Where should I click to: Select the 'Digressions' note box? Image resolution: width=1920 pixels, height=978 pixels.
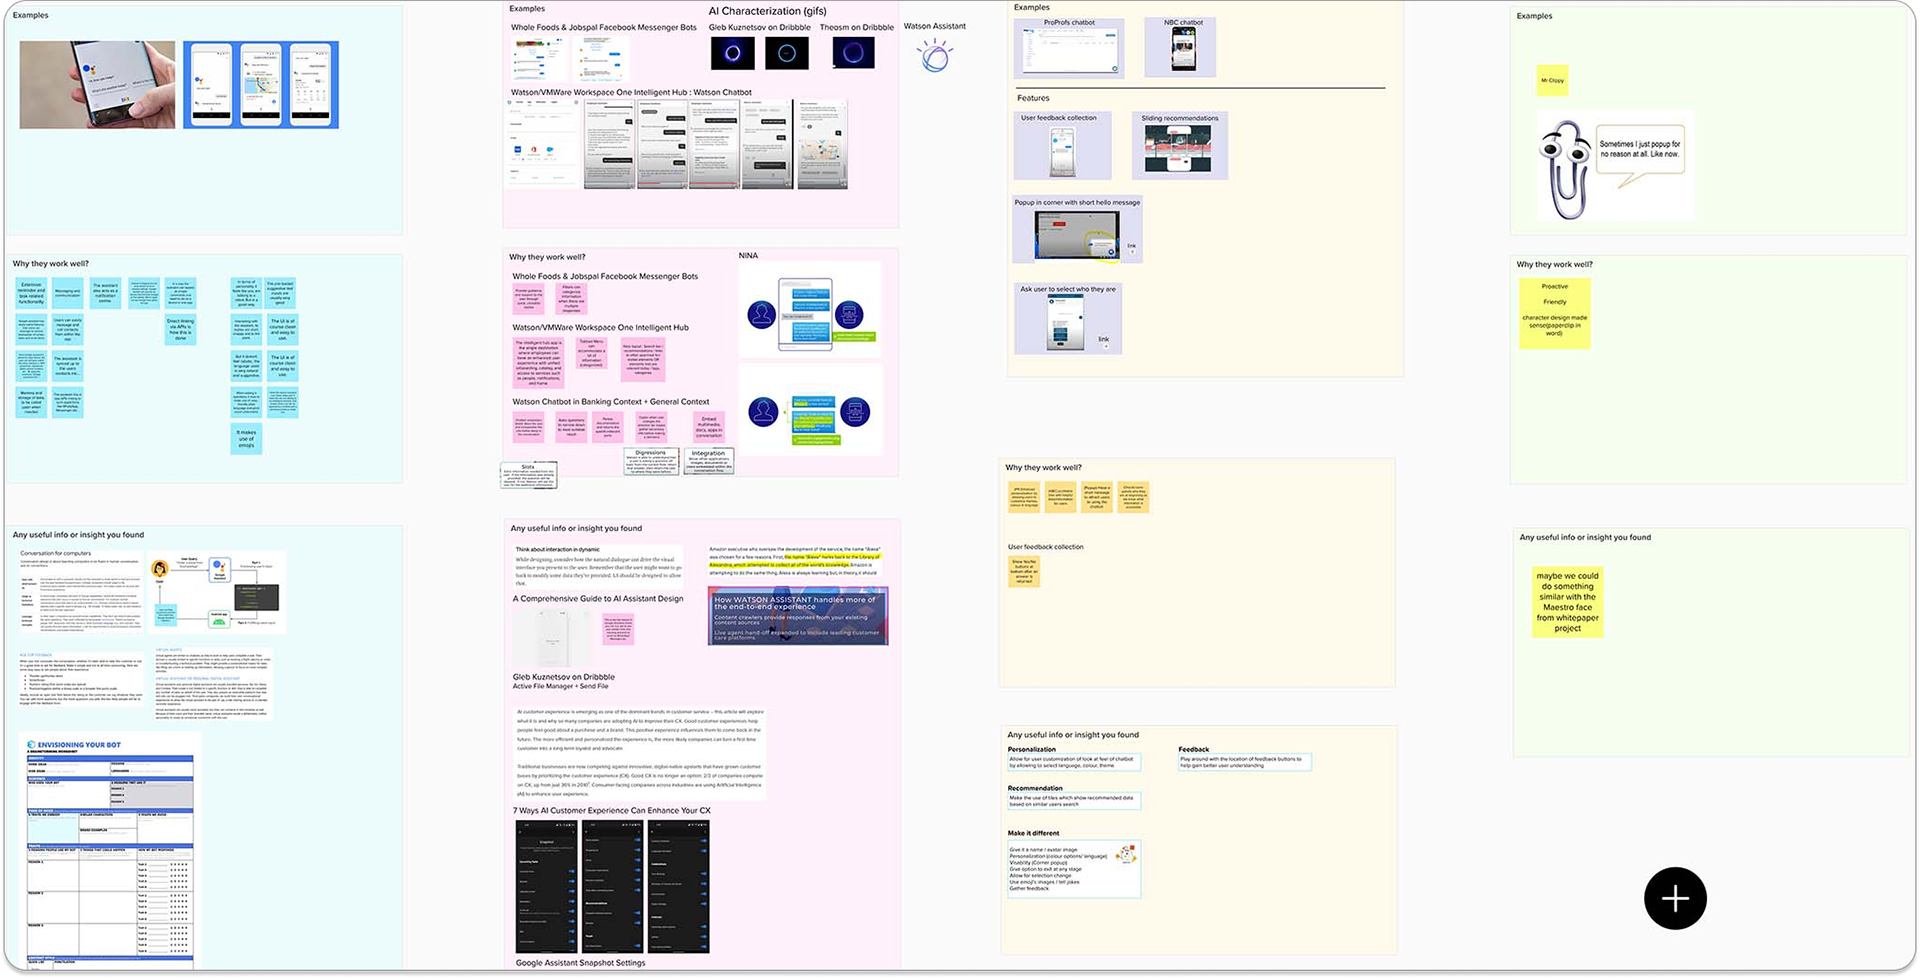pos(651,462)
